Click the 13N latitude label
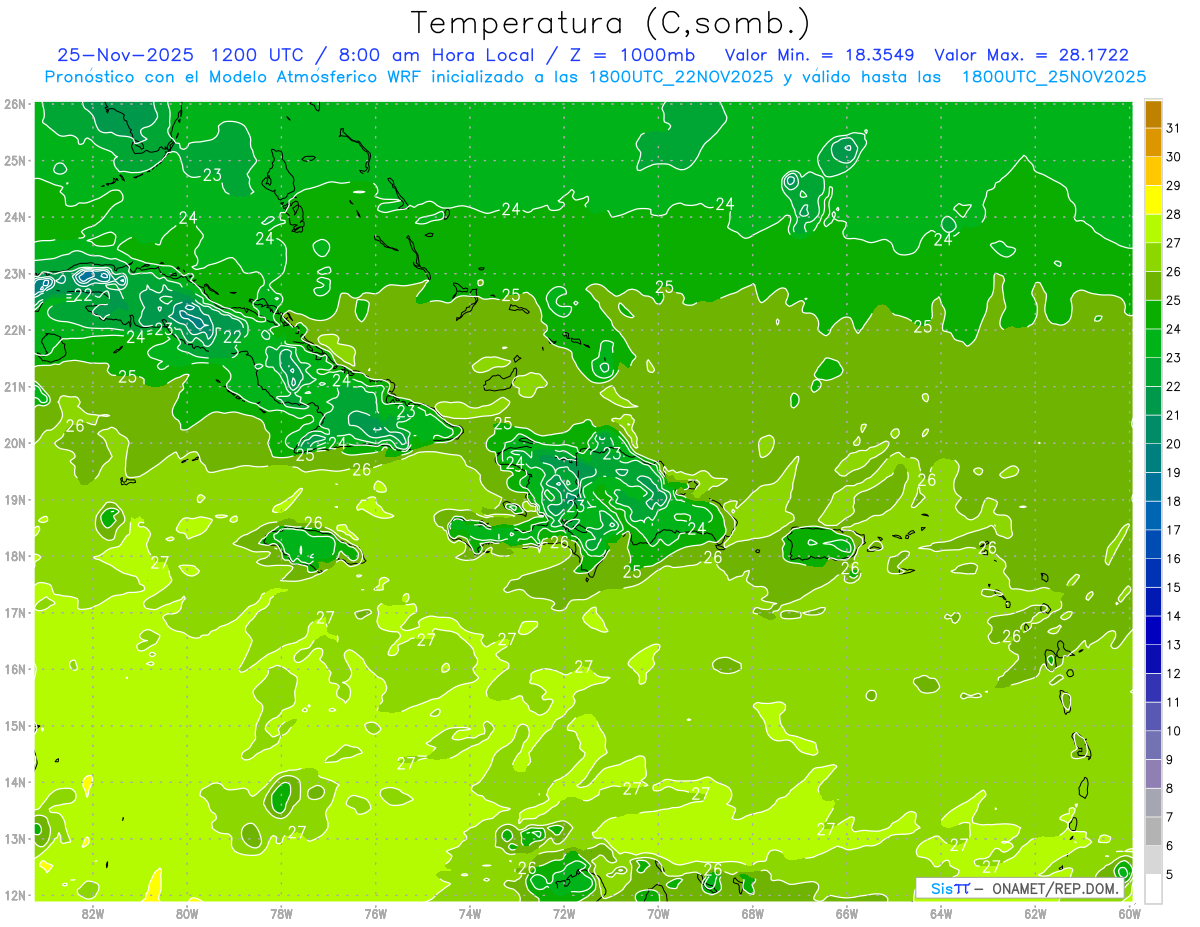The width and height of the screenshot is (1200, 927). [x=15, y=839]
